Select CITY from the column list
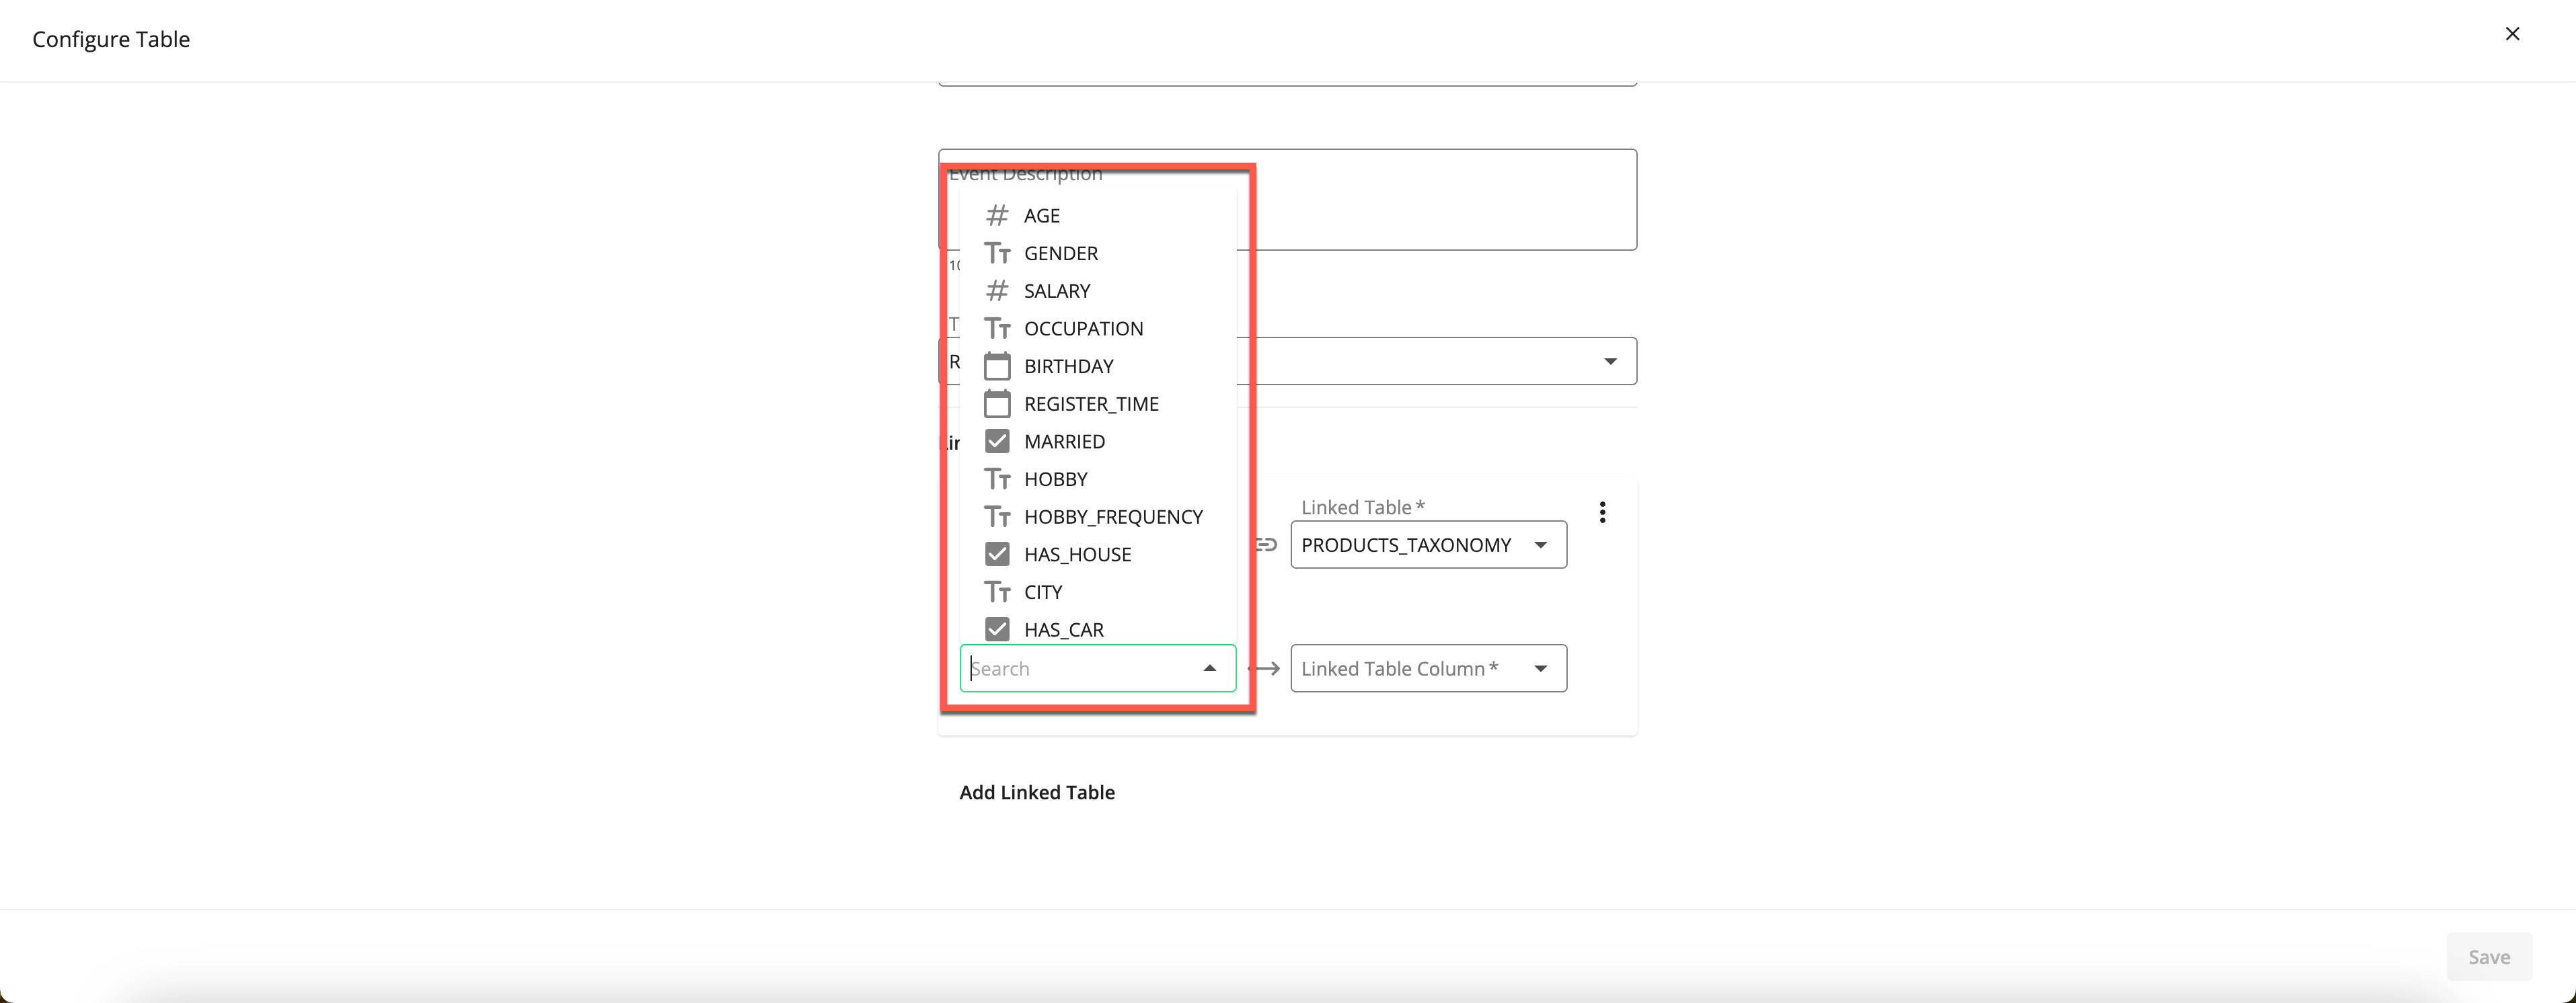This screenshot has width=2576, height=1003. click(1043, 591)
